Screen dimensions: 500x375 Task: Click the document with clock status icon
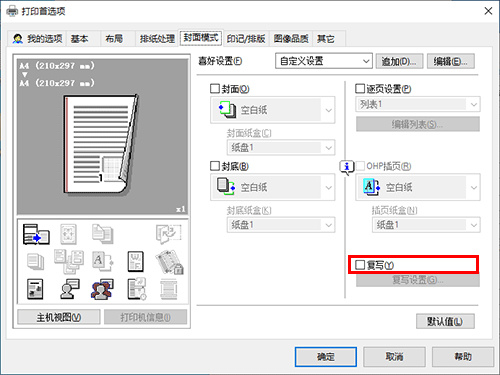coord(137,289)
